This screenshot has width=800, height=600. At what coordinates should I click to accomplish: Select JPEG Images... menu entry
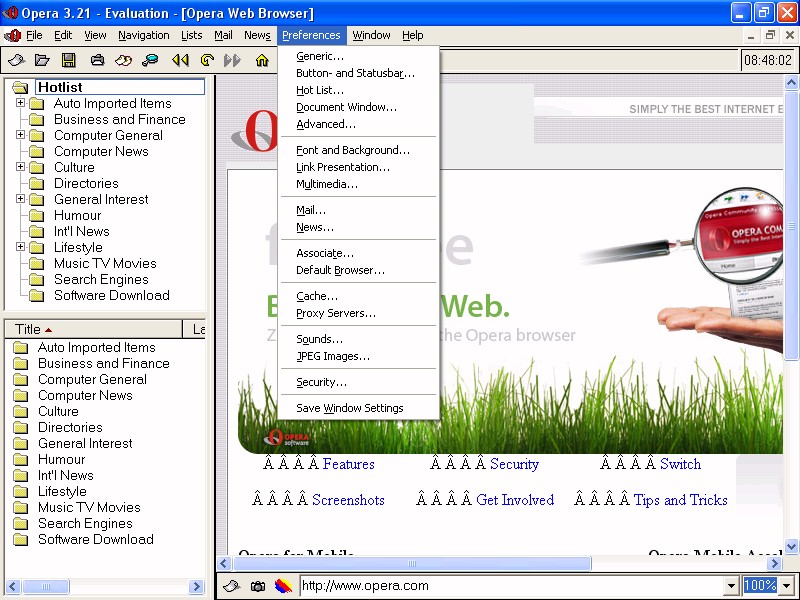(359, 356)
